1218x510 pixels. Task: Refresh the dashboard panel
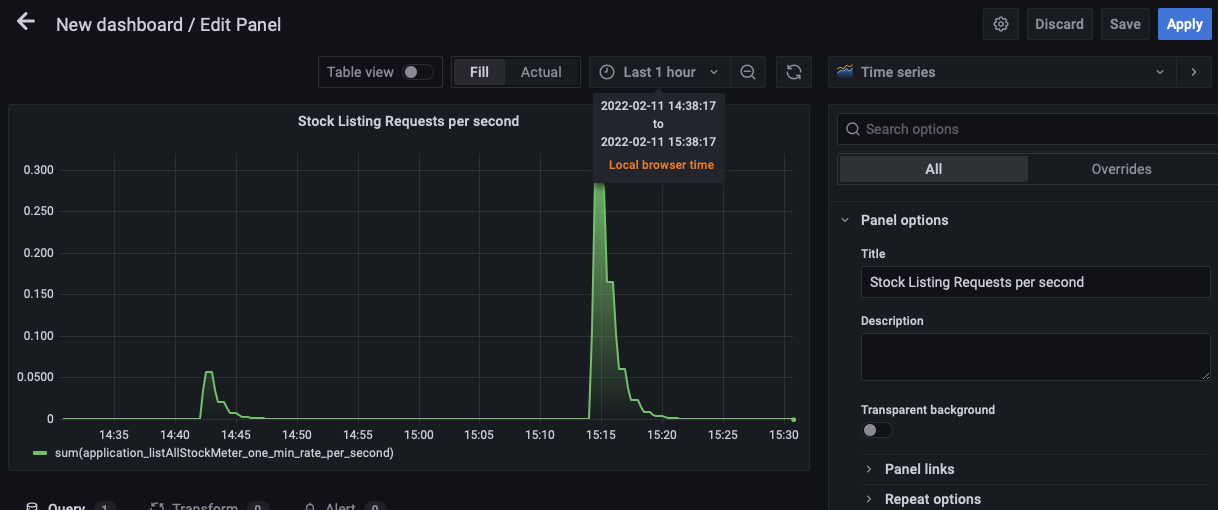pyautogui.click(x=794, y=72)
